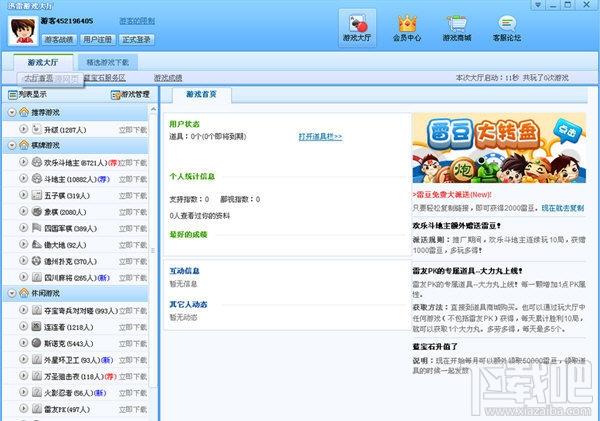Open 客服论坛 chat bubble icon
This screenshot has height=421, width=600.
(x=507, y=28)
